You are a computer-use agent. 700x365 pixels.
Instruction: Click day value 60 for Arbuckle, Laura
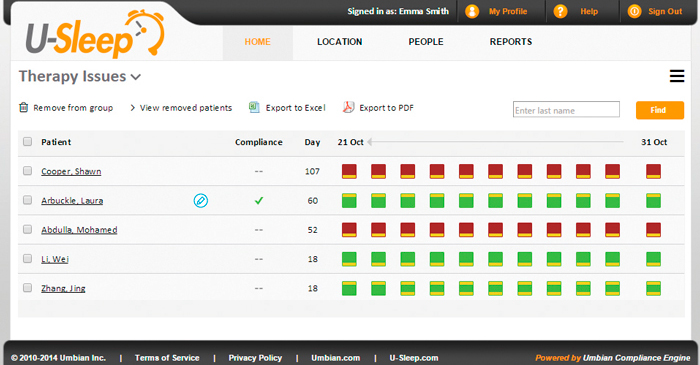click(x=312, y=201)
